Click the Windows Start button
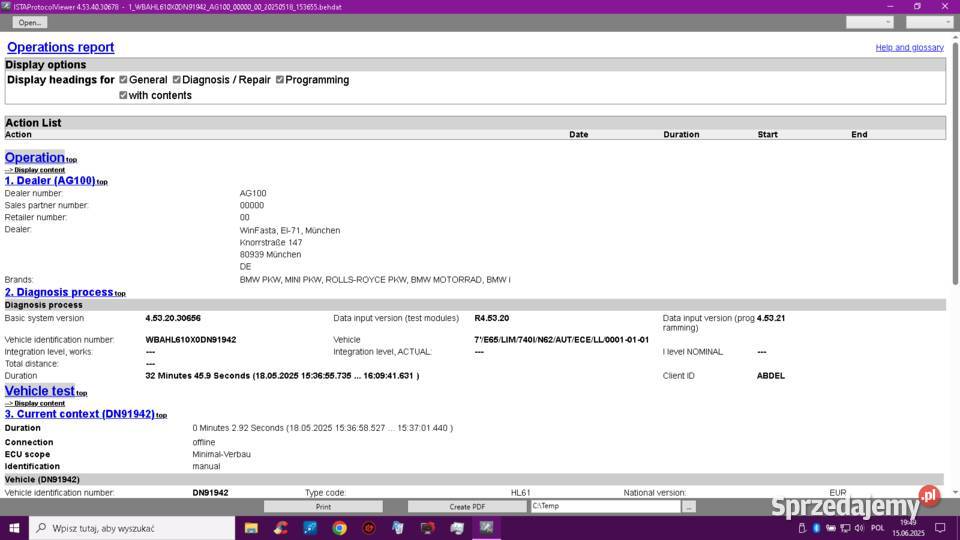This screenshot has height=540, width=960. [x=14, y=527]
